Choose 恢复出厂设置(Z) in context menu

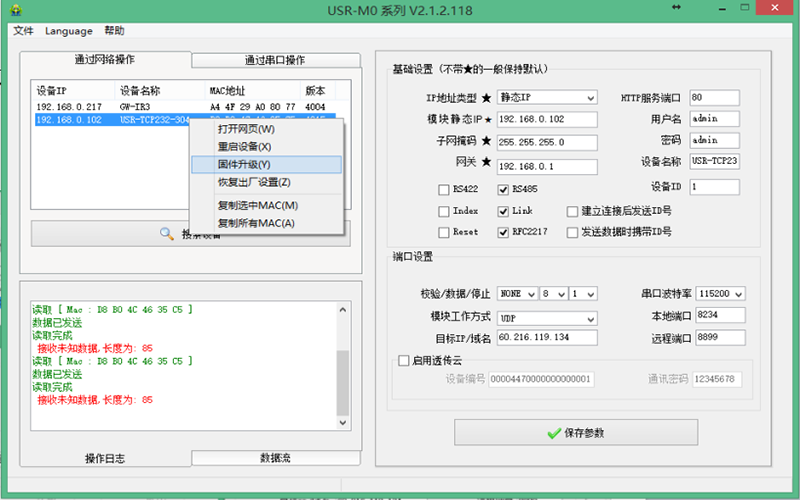point(254,183)
